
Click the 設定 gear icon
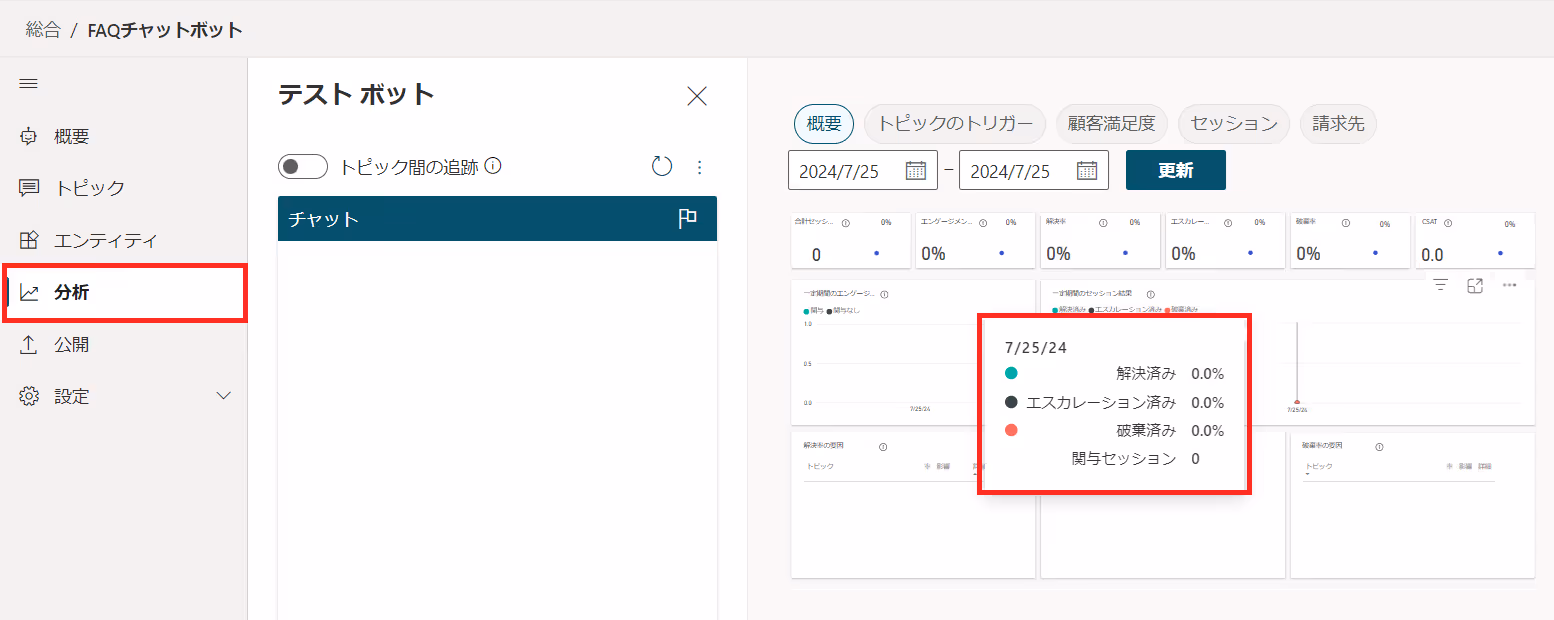29,397
